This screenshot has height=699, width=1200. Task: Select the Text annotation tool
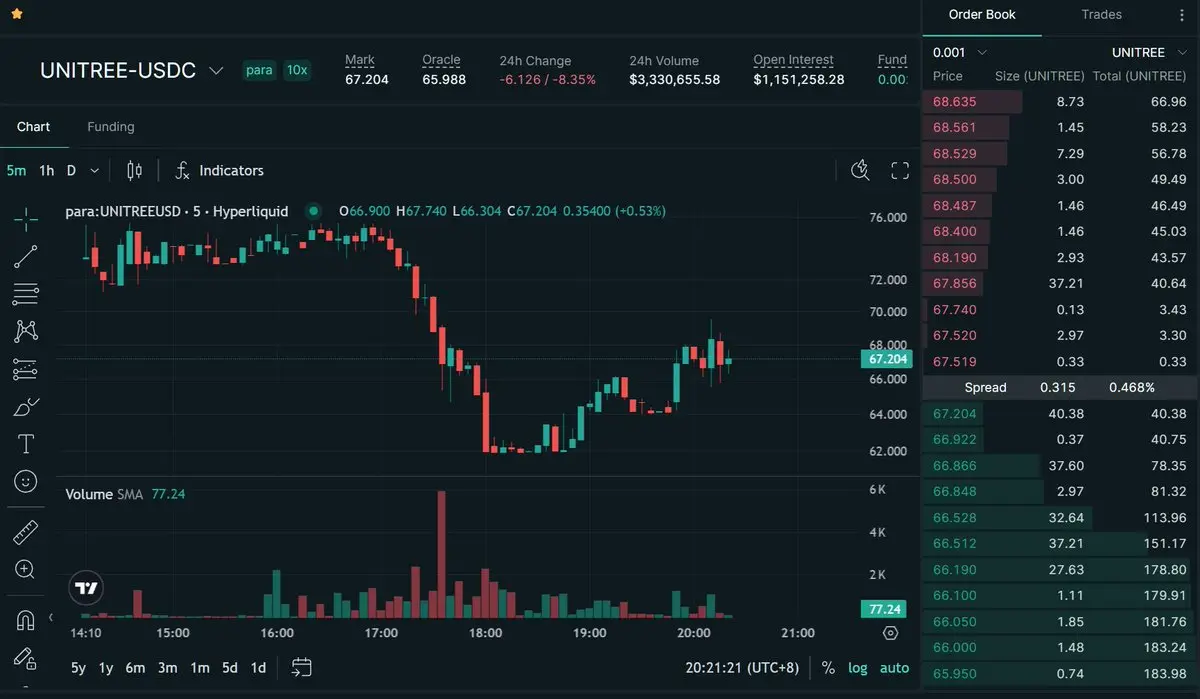26,444
